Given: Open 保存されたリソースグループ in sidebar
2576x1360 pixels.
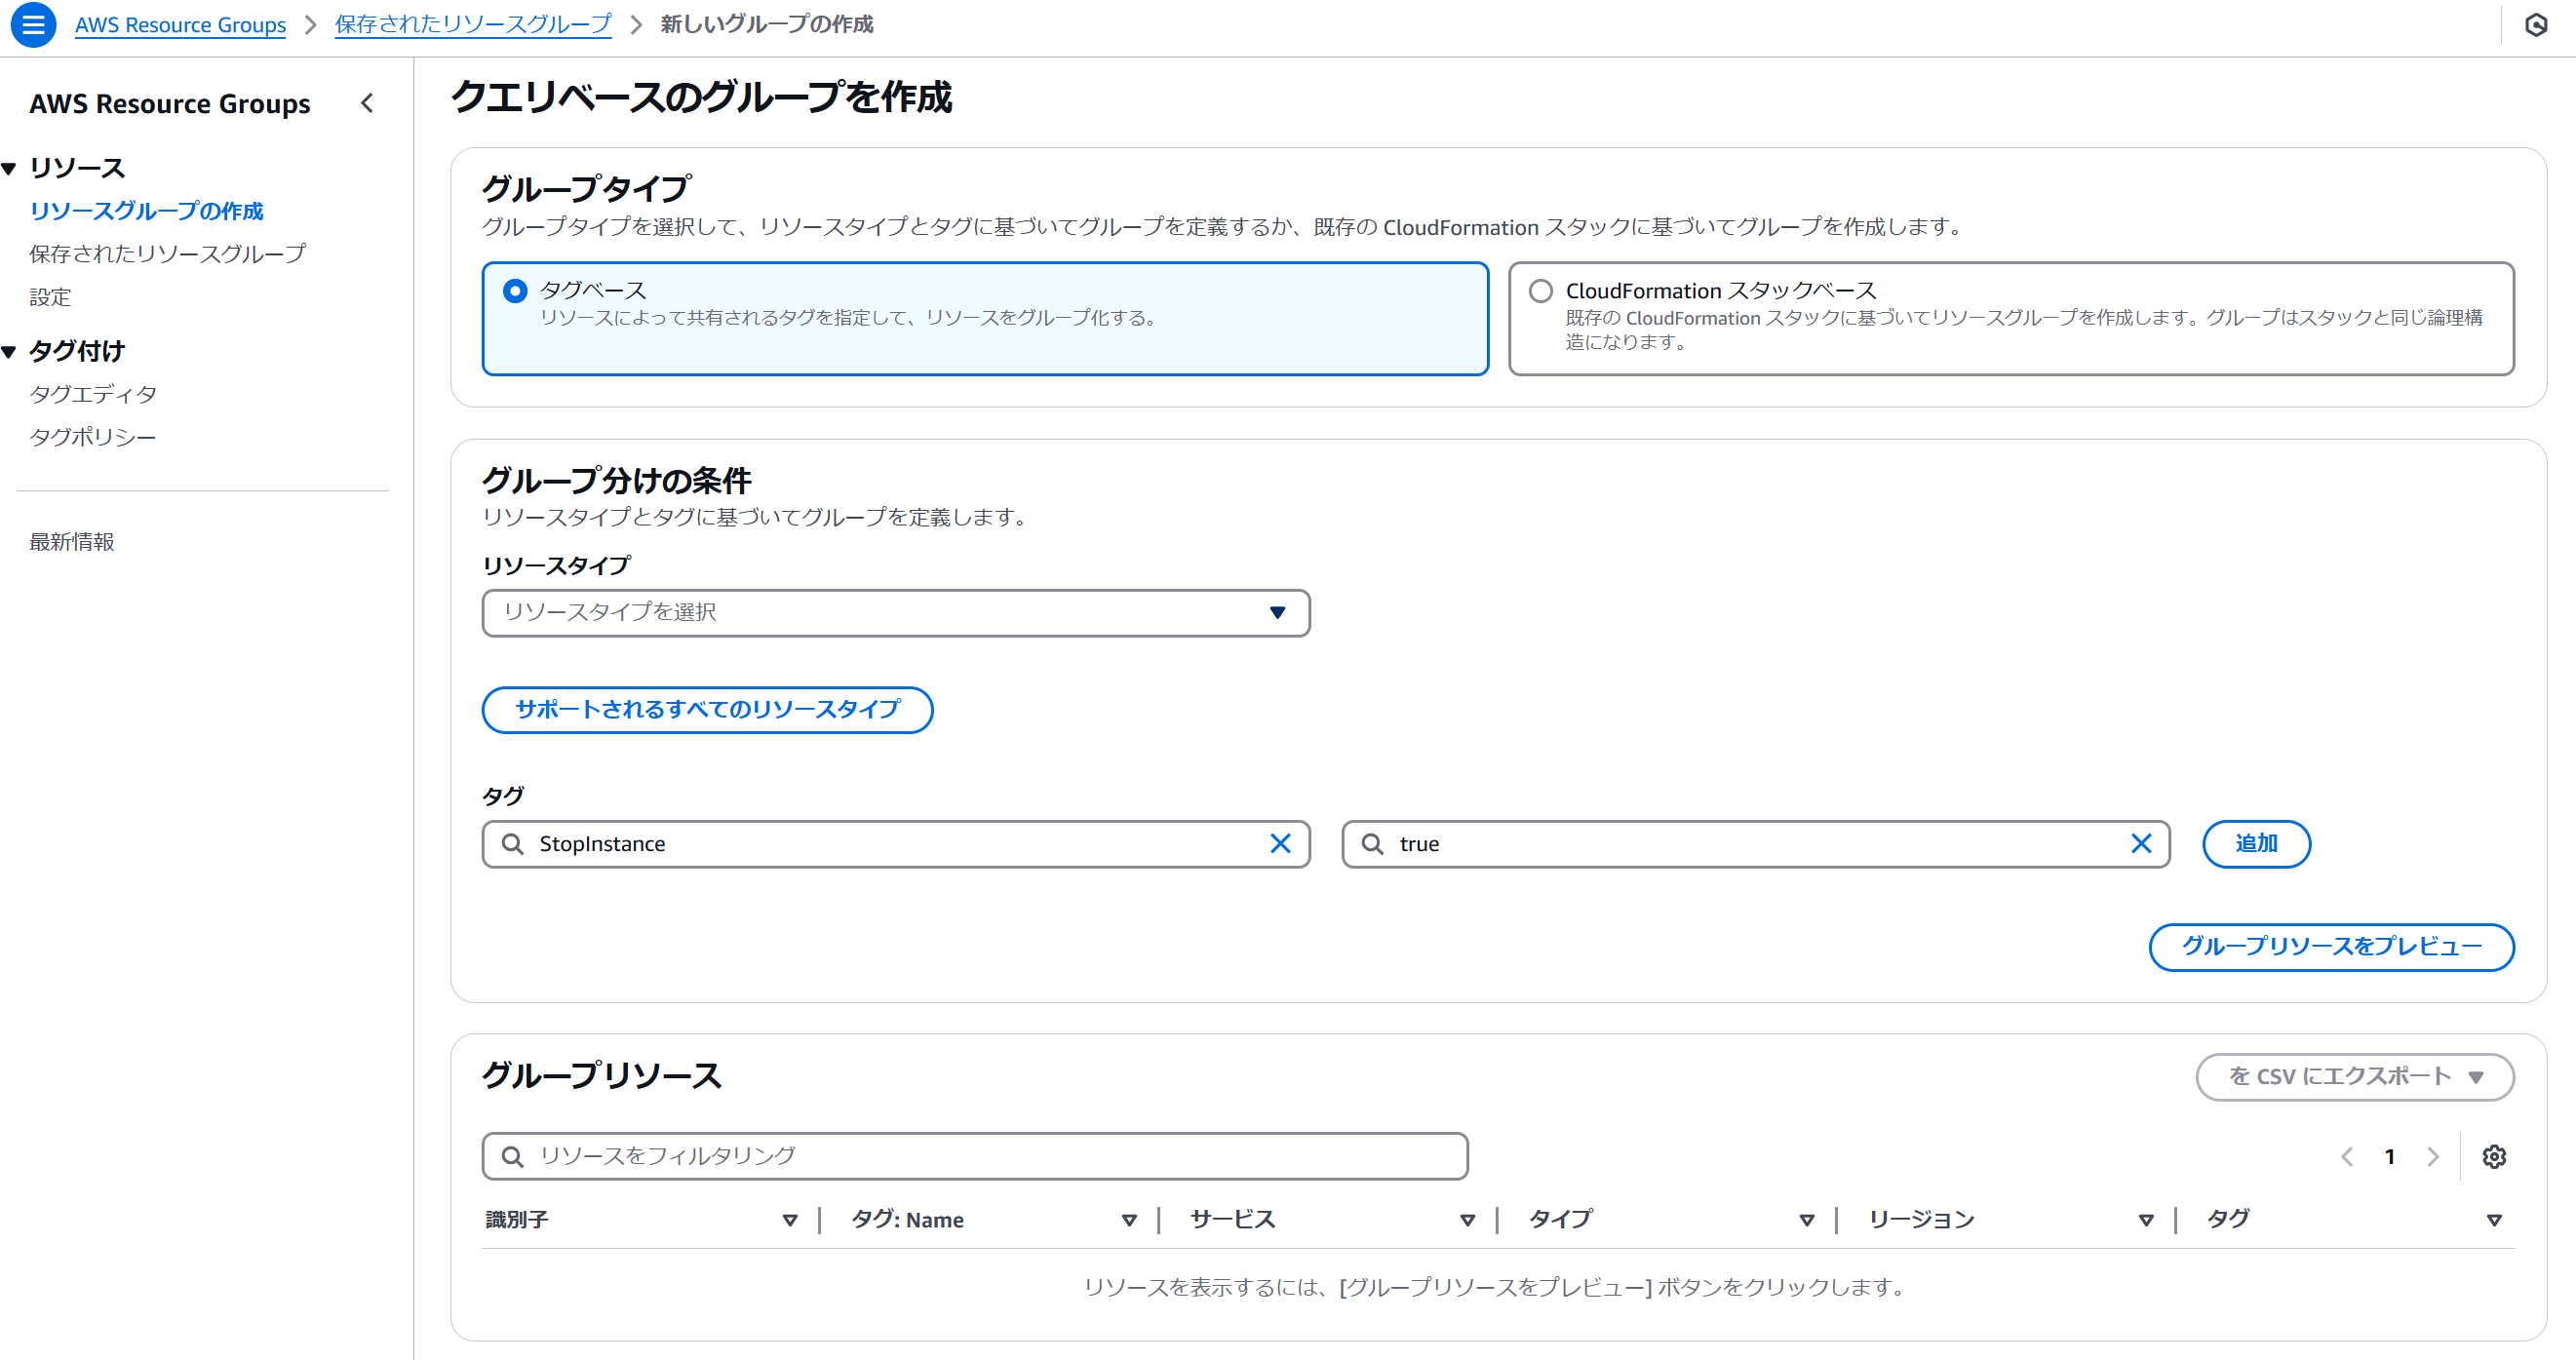Looking at the screenshot, I should (167, 254).
